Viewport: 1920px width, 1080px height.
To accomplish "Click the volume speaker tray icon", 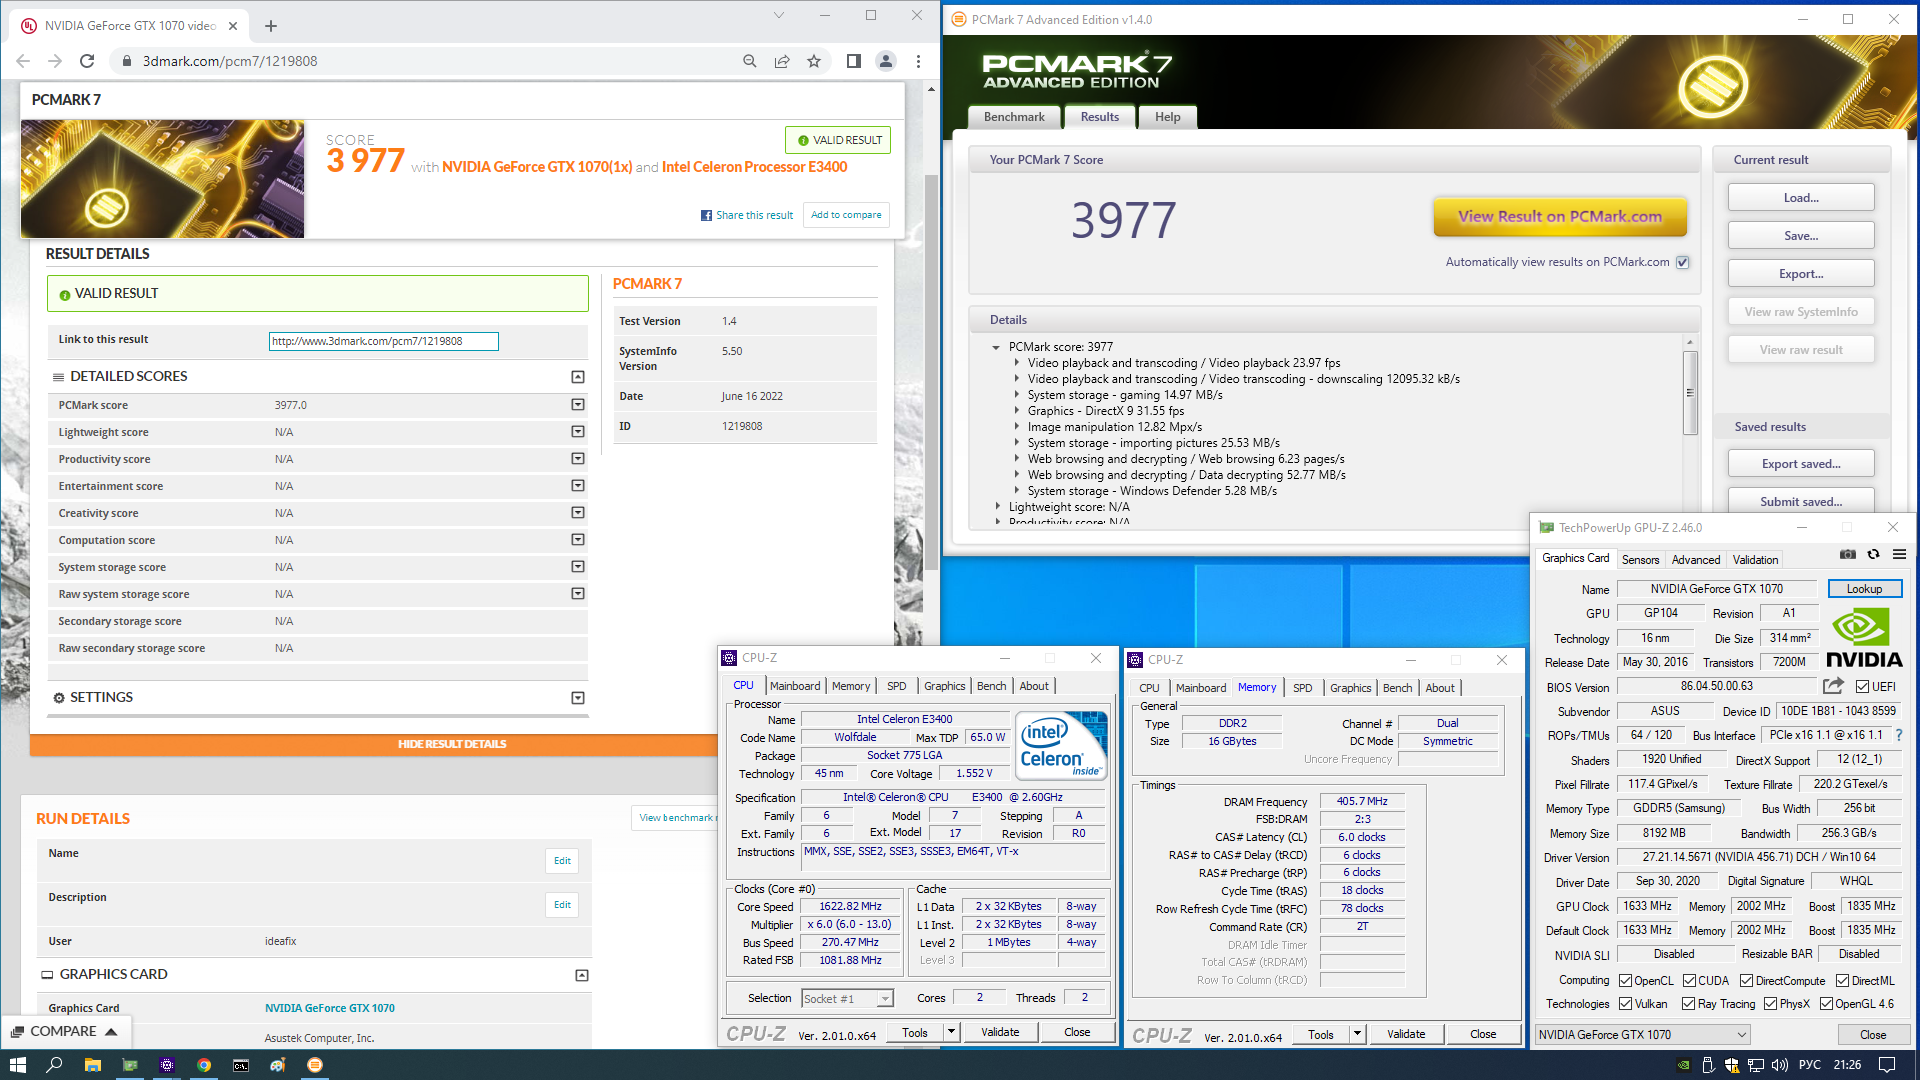I will (x=1781, y=1065).
